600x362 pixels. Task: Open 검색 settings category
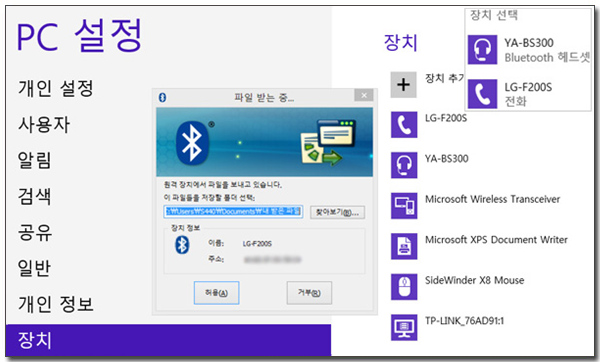pos(34,196)
